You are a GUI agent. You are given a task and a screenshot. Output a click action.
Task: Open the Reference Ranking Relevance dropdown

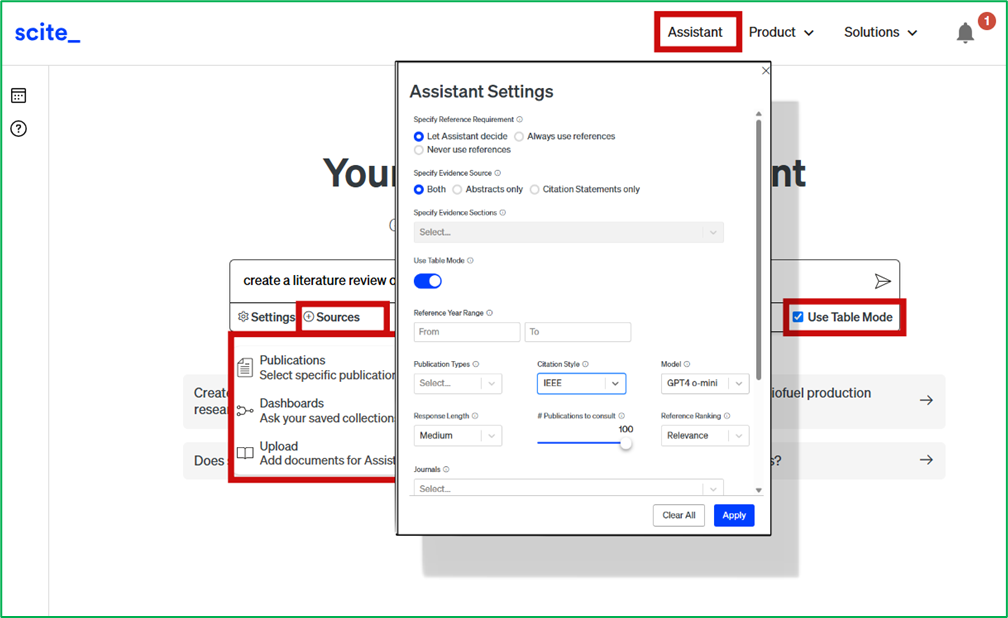click(704, 436)
